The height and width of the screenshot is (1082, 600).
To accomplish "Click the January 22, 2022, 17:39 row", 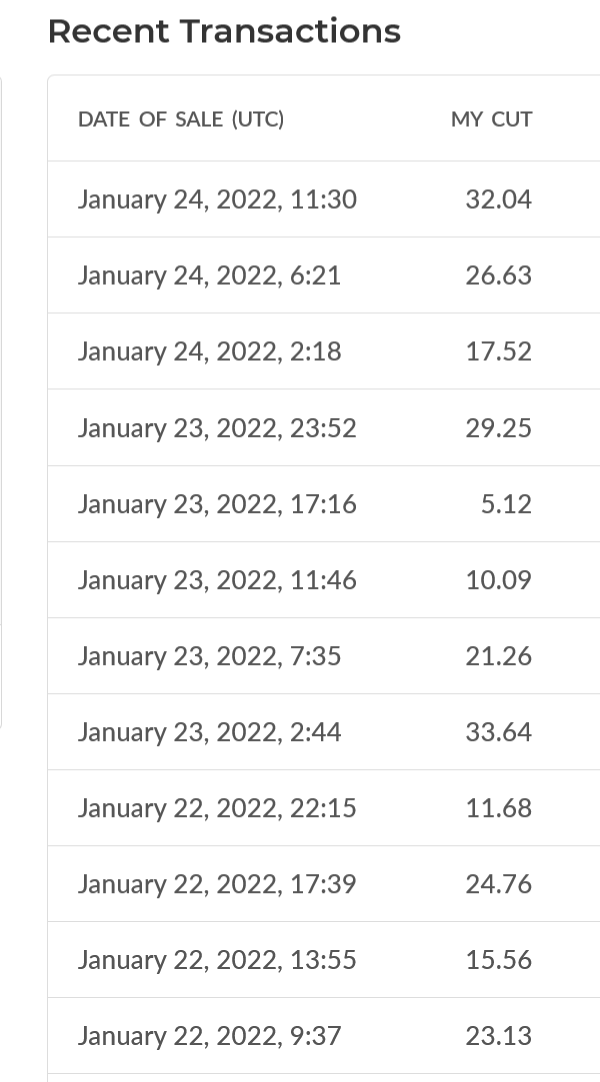I will pos(324,883).
